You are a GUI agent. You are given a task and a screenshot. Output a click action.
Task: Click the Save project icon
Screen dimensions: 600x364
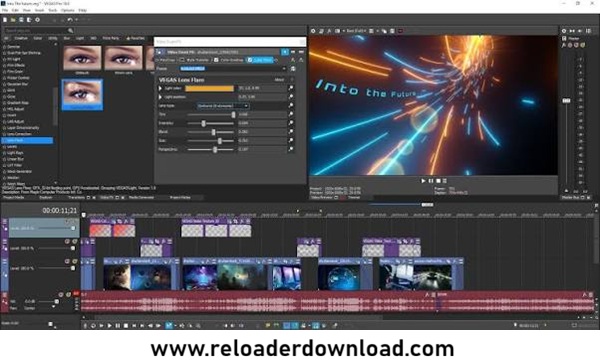21,20
